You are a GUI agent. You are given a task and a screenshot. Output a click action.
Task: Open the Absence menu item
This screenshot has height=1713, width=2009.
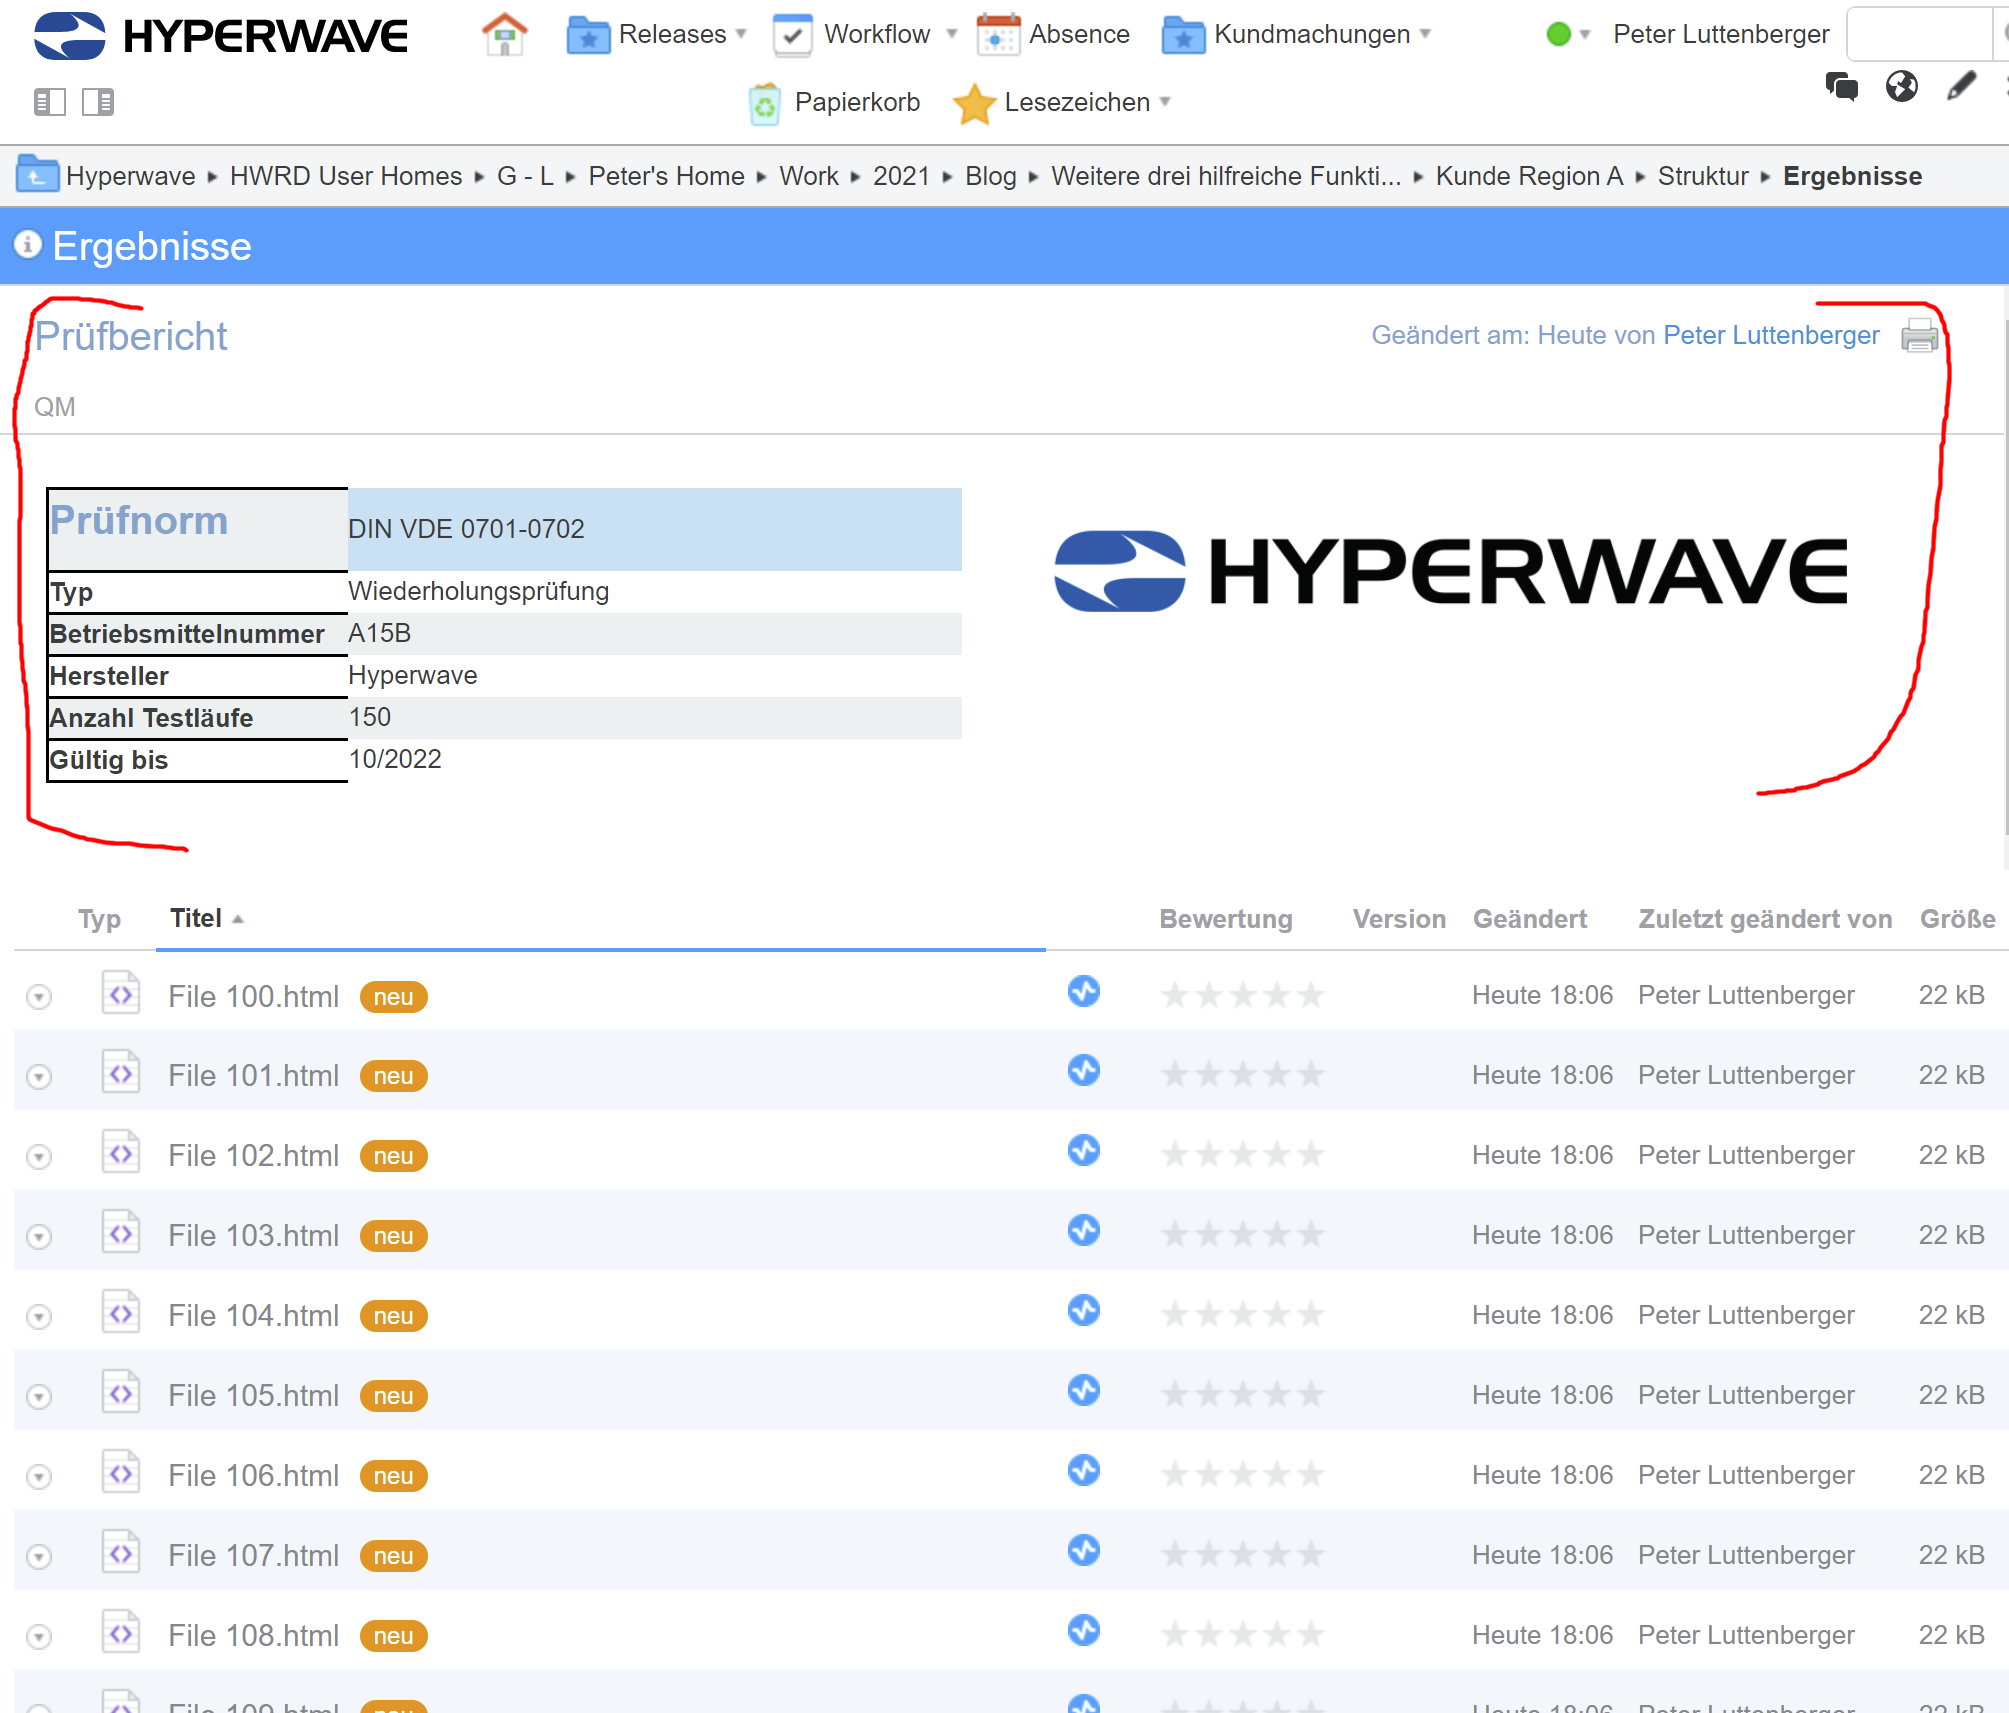1053,35
